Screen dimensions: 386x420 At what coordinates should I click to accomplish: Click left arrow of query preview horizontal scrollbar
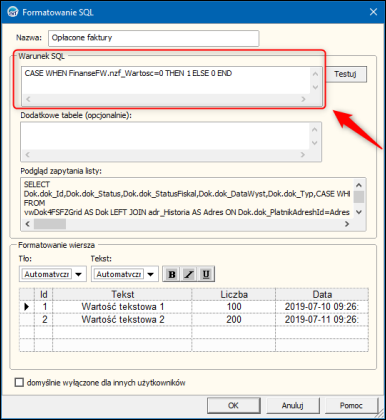pos(27,224)
